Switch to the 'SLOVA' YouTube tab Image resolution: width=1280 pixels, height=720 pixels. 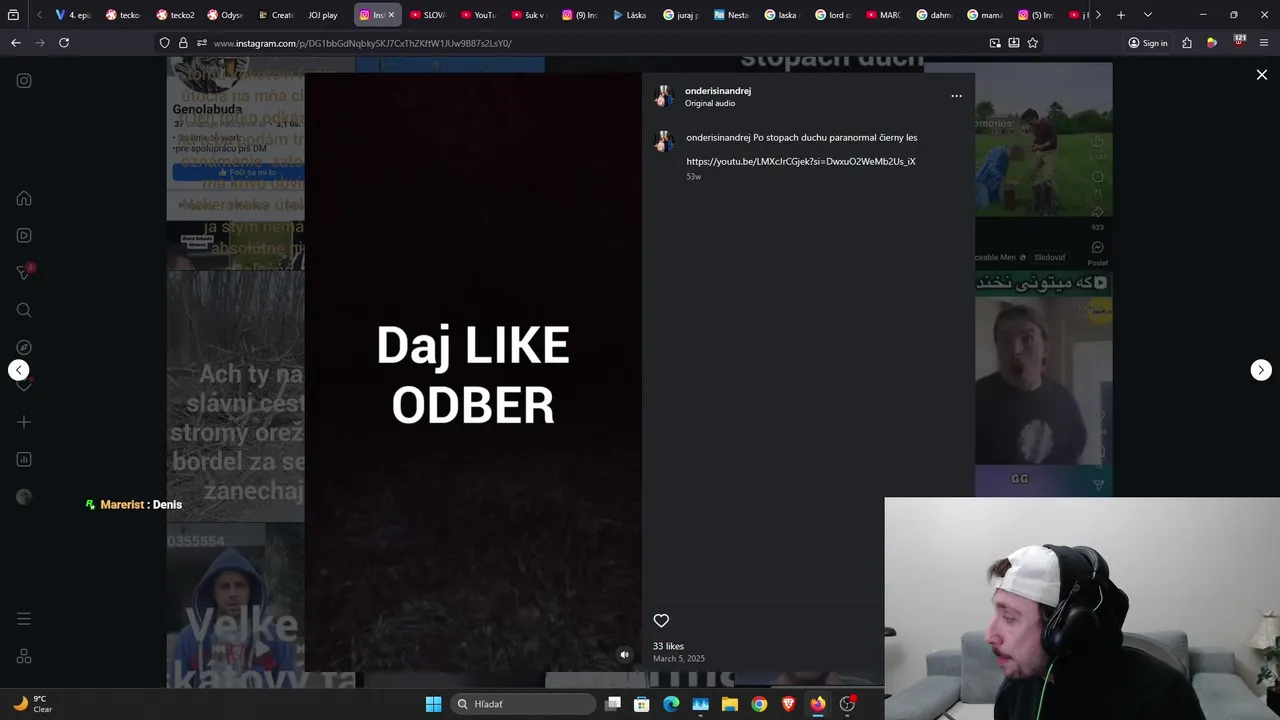pyautogui.click(x=428, y=15)
